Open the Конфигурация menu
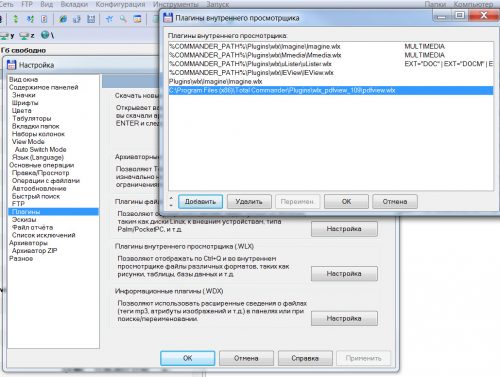 120,4
